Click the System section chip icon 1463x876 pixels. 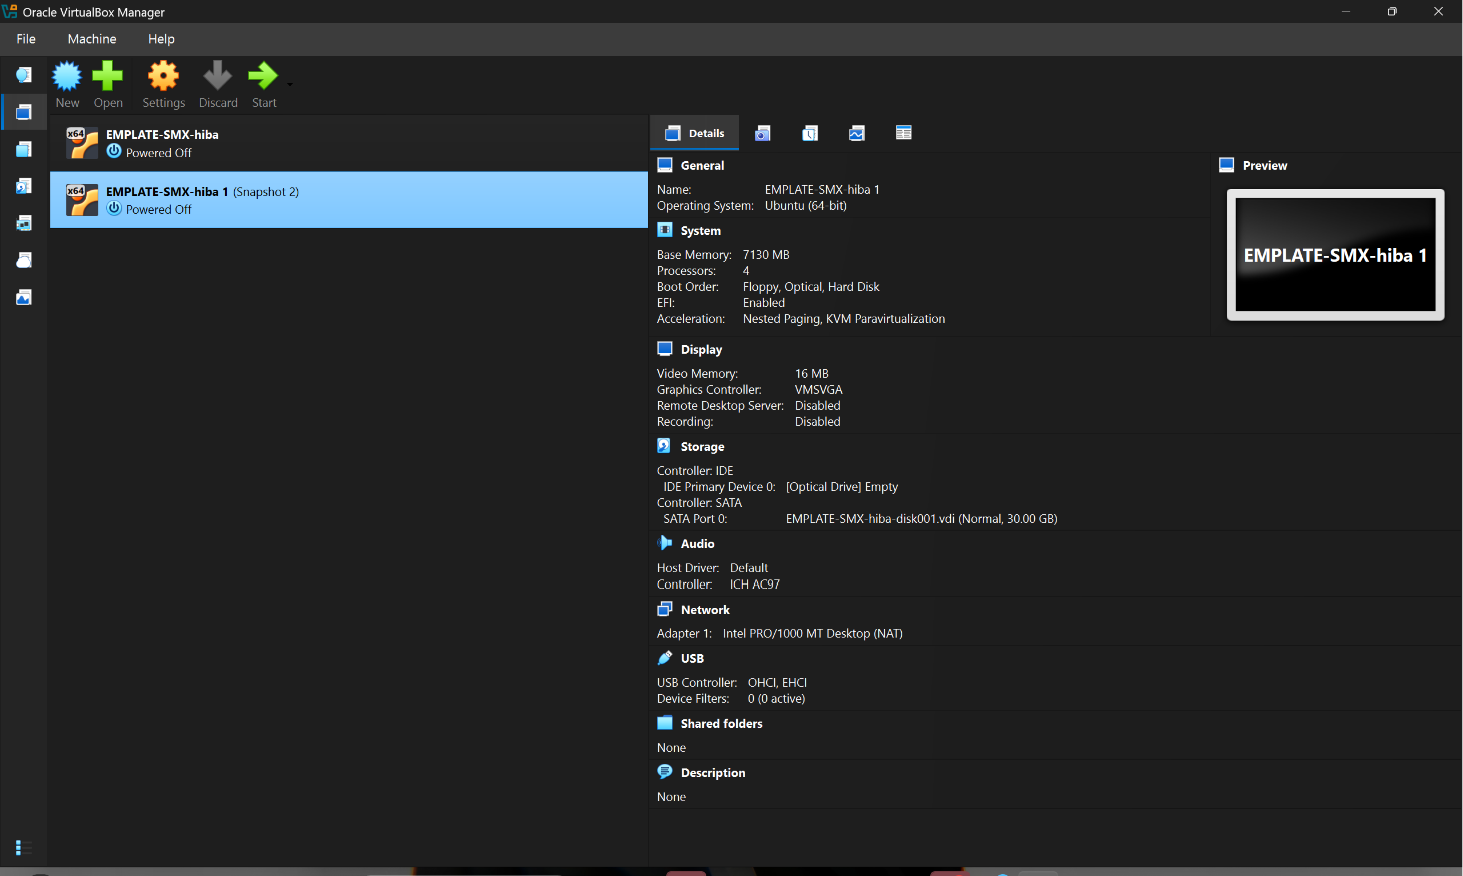click(665, 230)
